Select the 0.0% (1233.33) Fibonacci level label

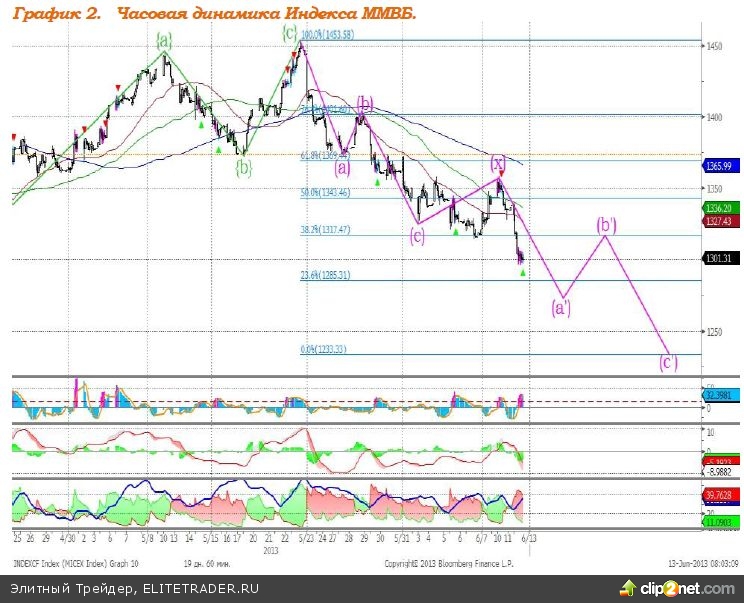pos(326,349)
